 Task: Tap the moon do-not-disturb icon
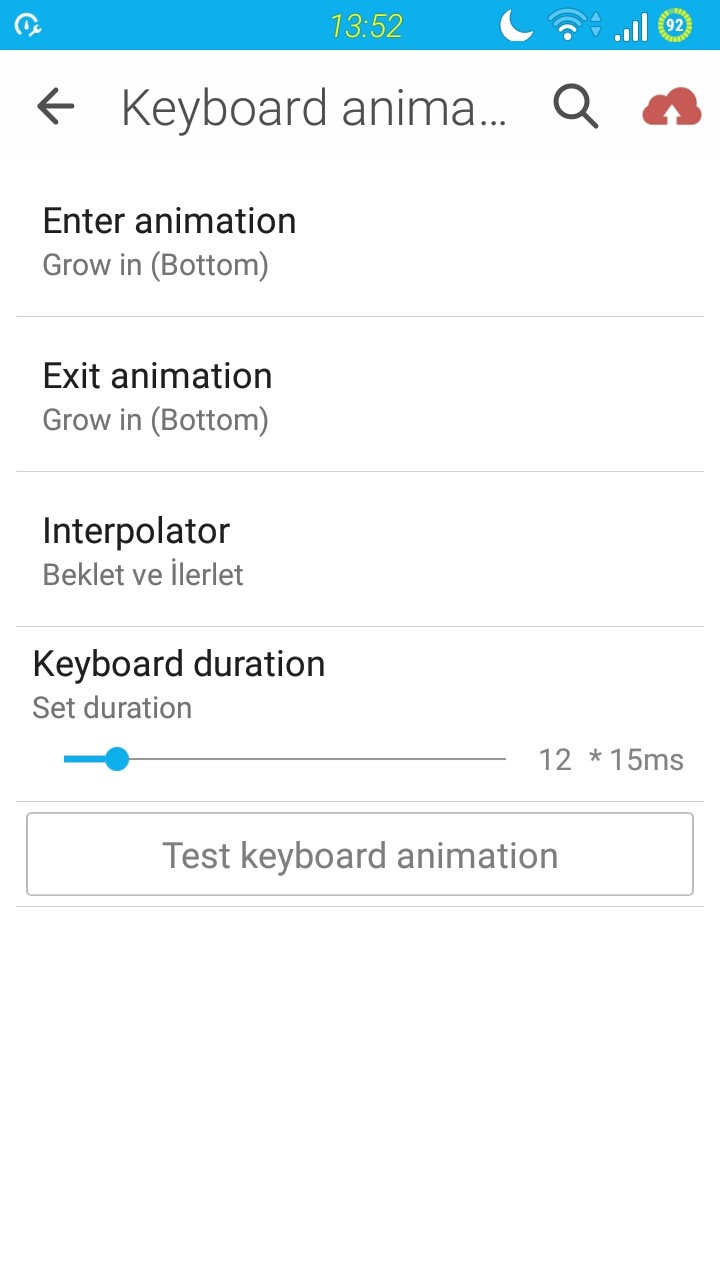pos(516,25)
